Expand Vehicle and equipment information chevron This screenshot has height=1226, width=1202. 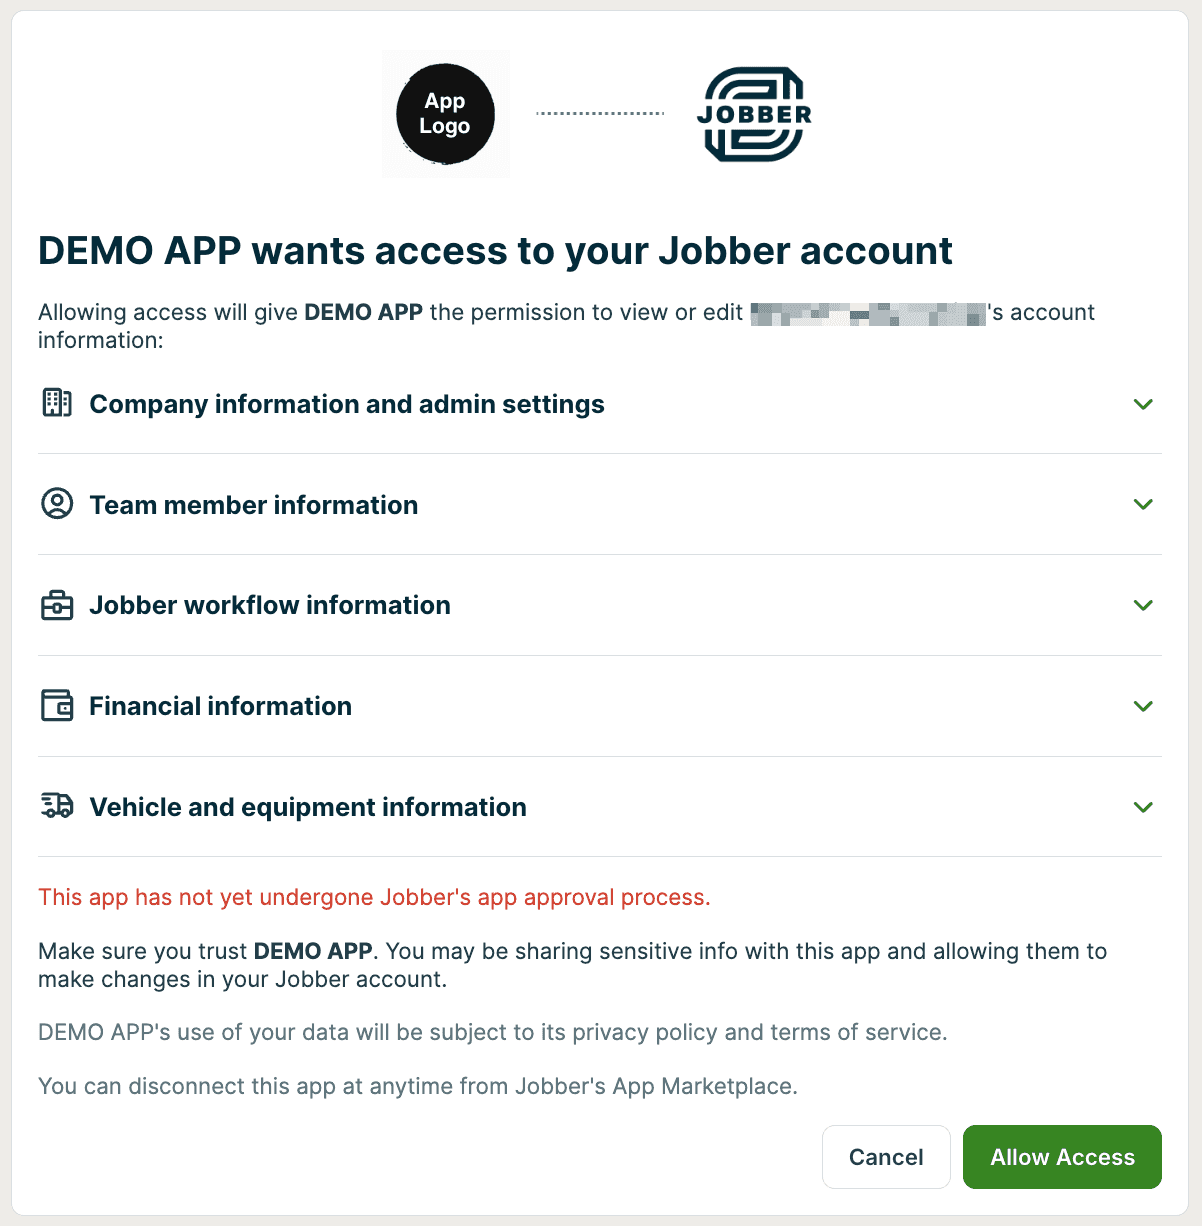point(1143,807)
